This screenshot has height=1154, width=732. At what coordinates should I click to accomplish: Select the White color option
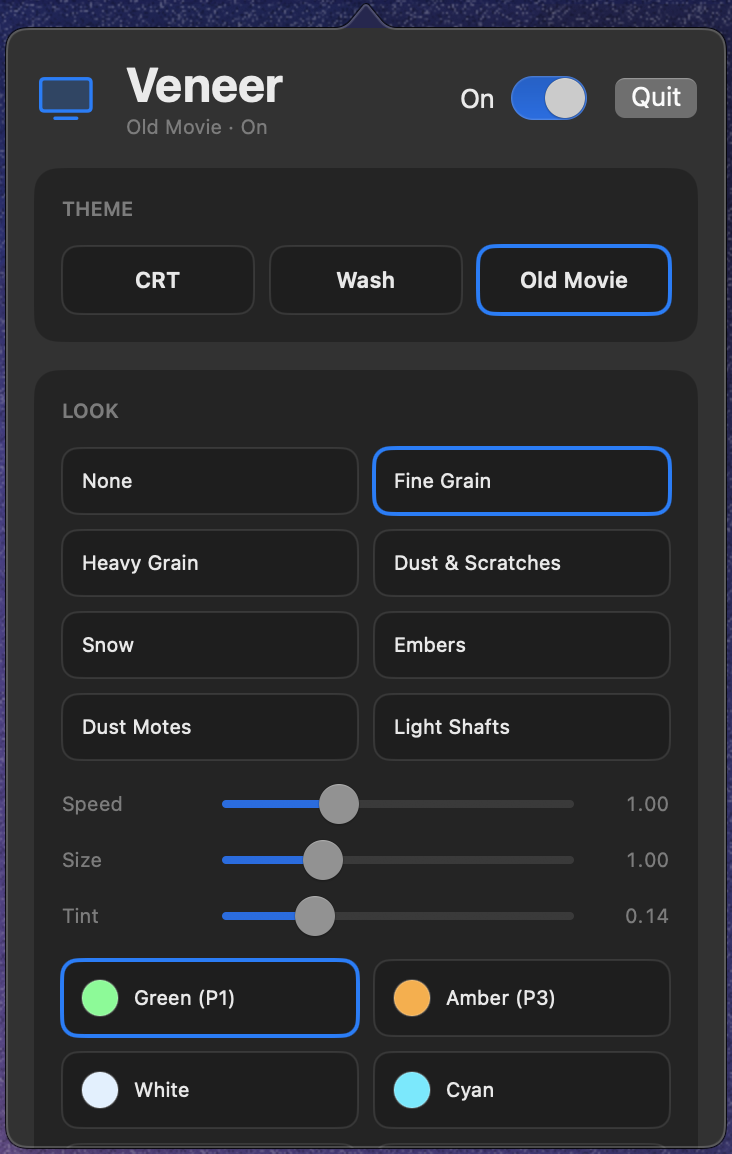(x=210, y=1090)
